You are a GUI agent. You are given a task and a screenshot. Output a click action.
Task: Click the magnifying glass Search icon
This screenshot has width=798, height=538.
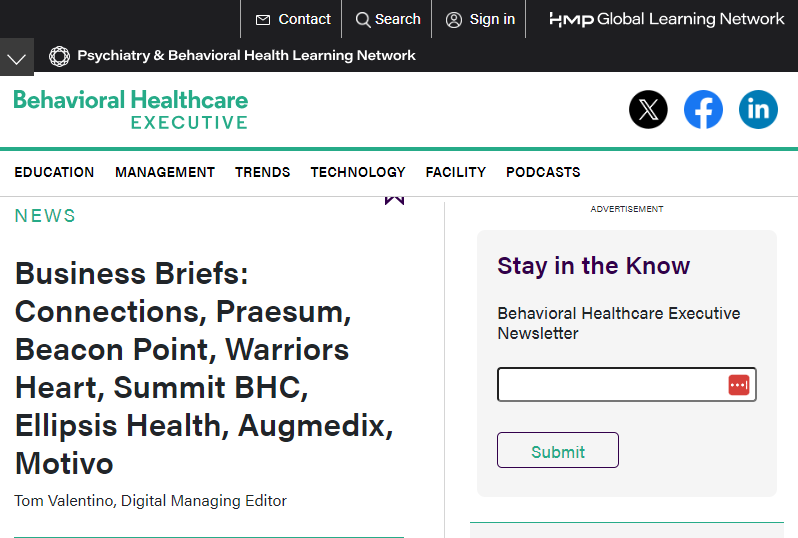(x=362, y=20)
